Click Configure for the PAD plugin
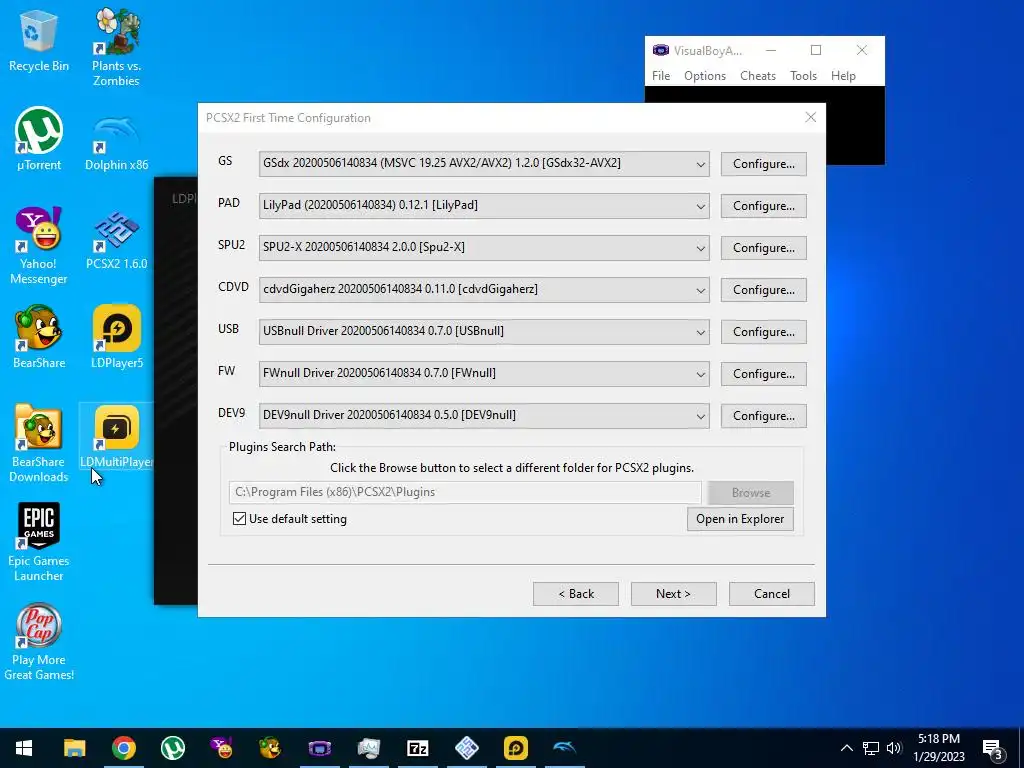1024x768 pixels. click(x=763, y=206)
